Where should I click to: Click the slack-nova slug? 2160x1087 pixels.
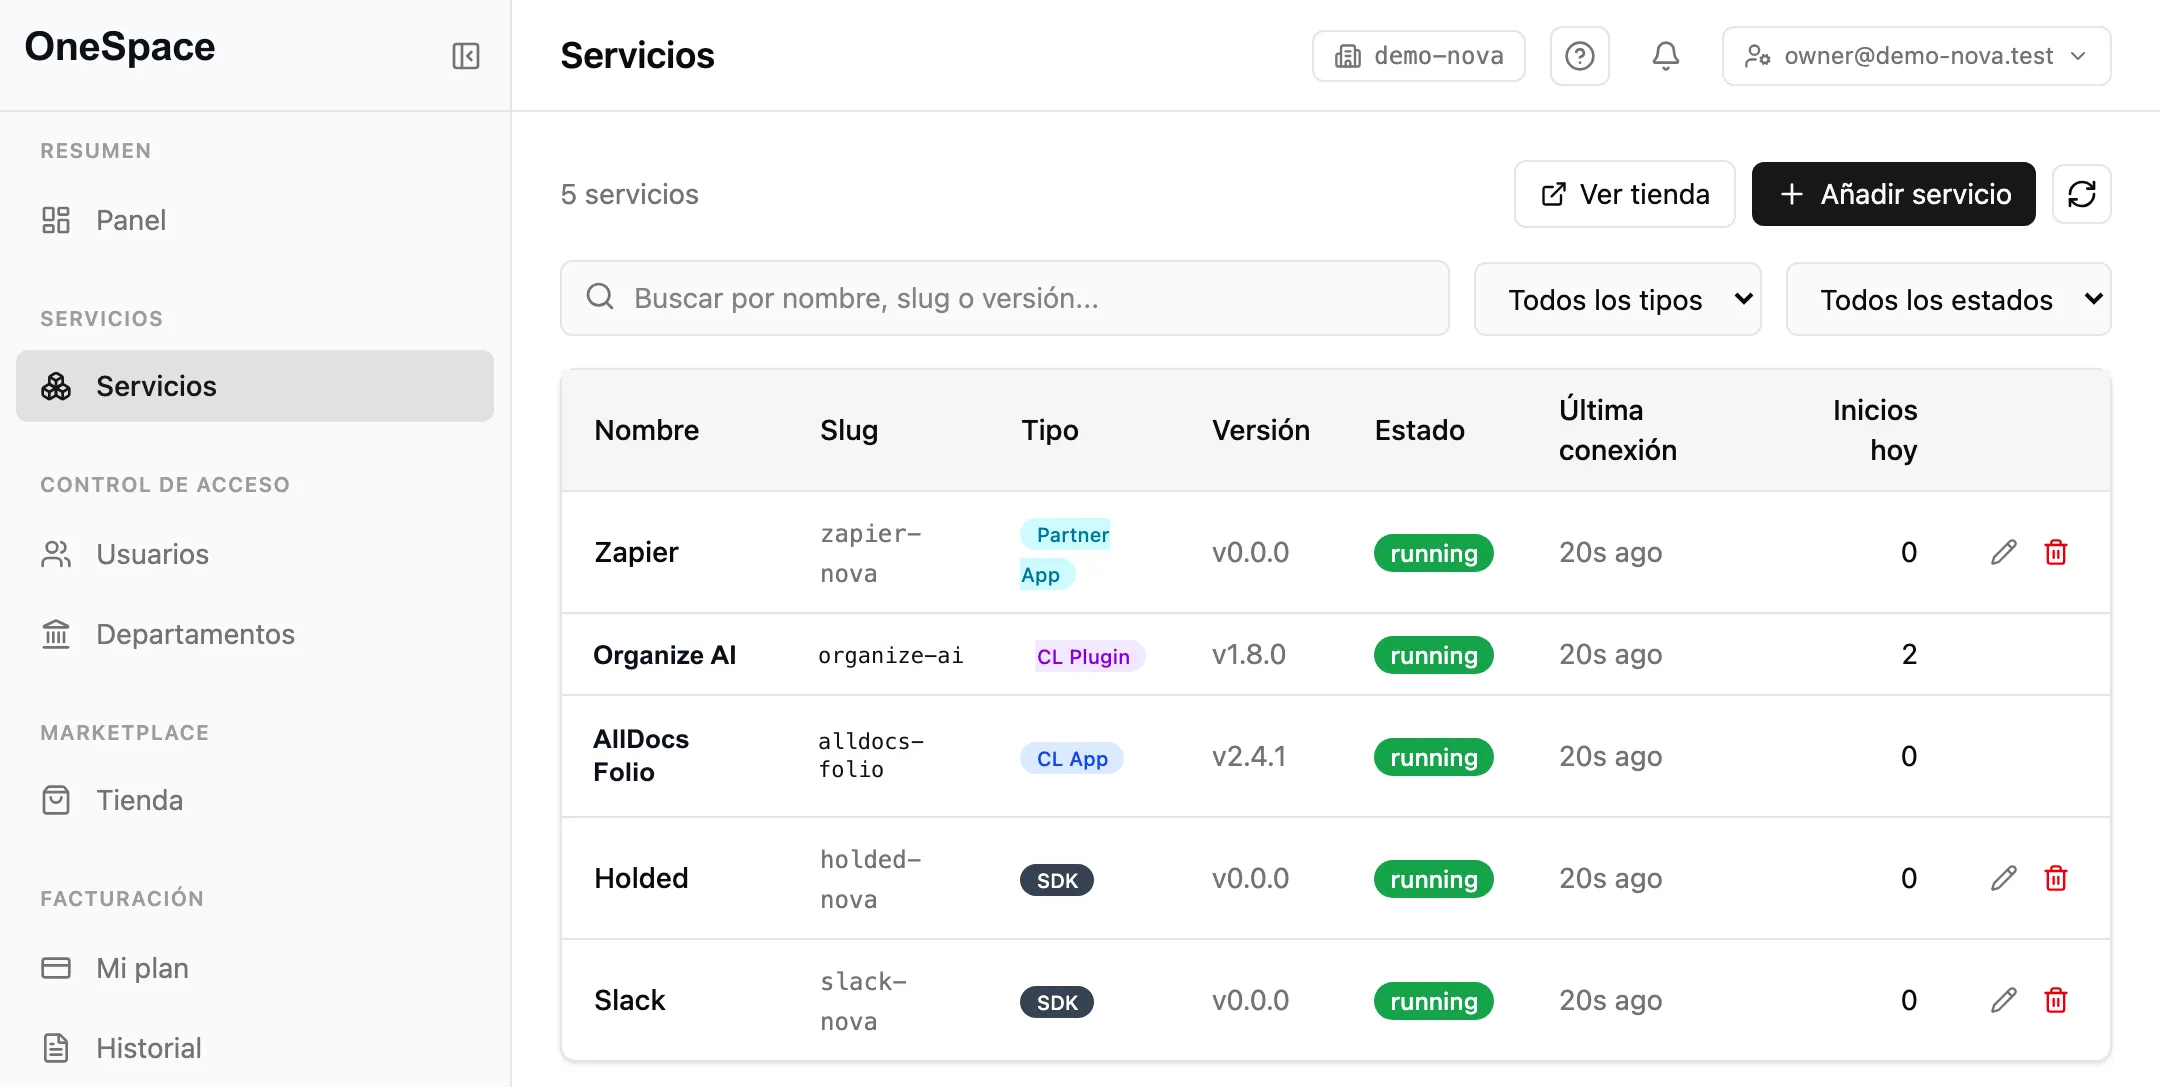click(864, 1001)
